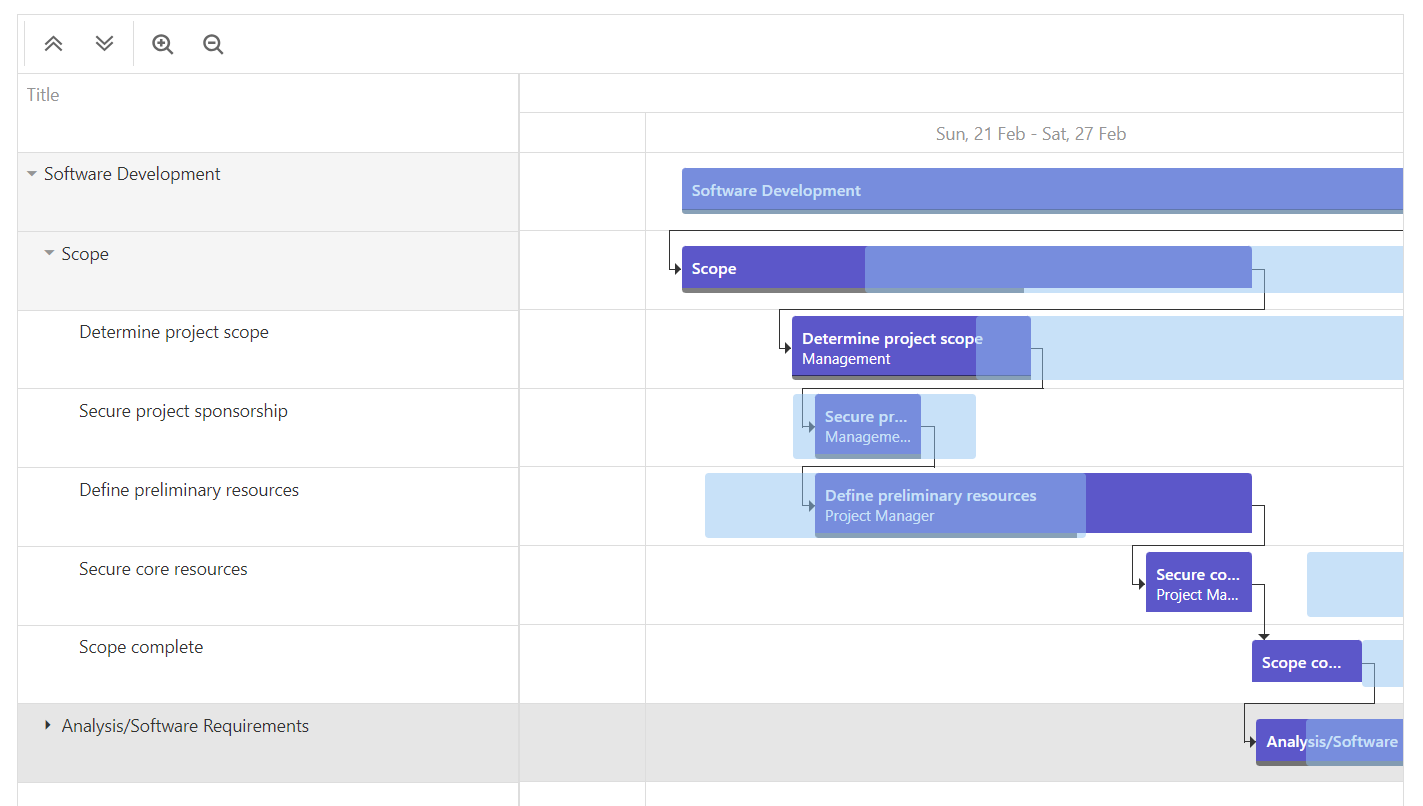Image resolution: width=1423 pixels, height=806 pixels.
Task: Click the Title column header
Action: coord(43,95)
